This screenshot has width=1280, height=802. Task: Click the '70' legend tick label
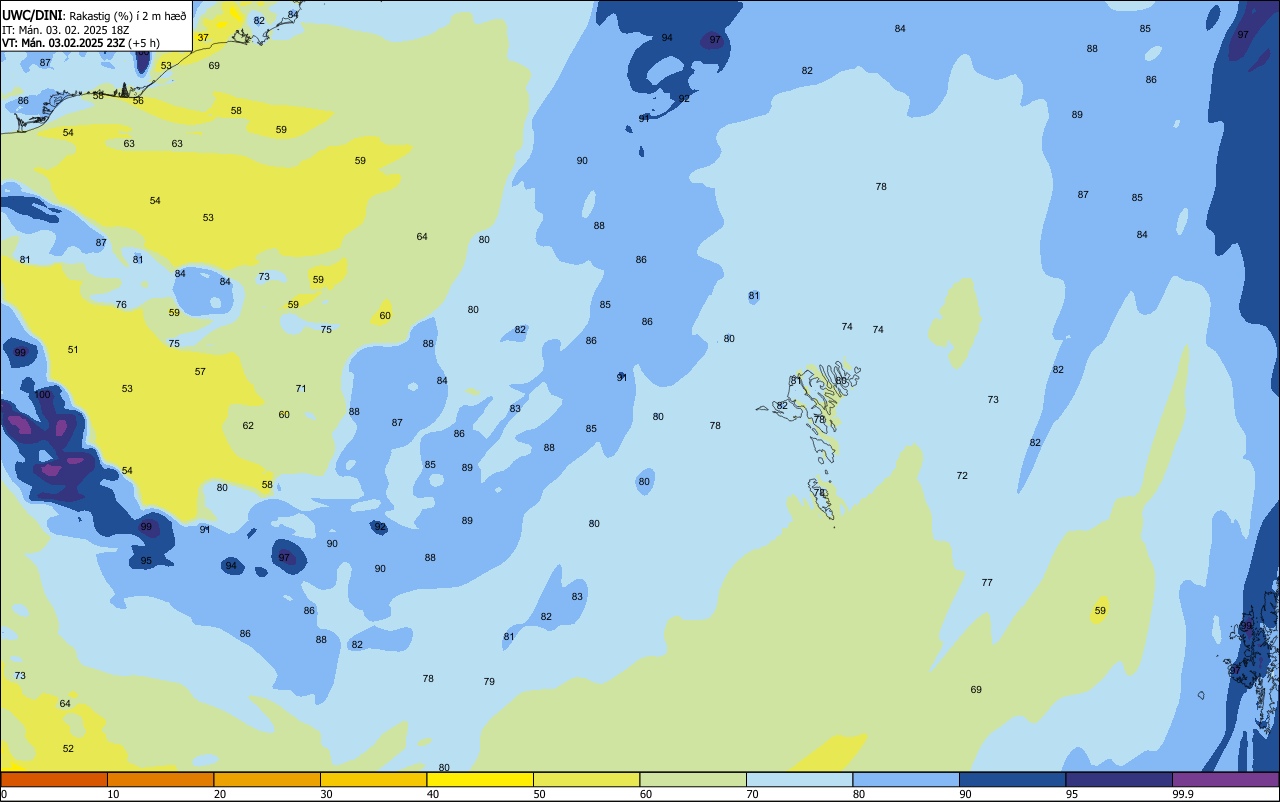click(752, 794)
